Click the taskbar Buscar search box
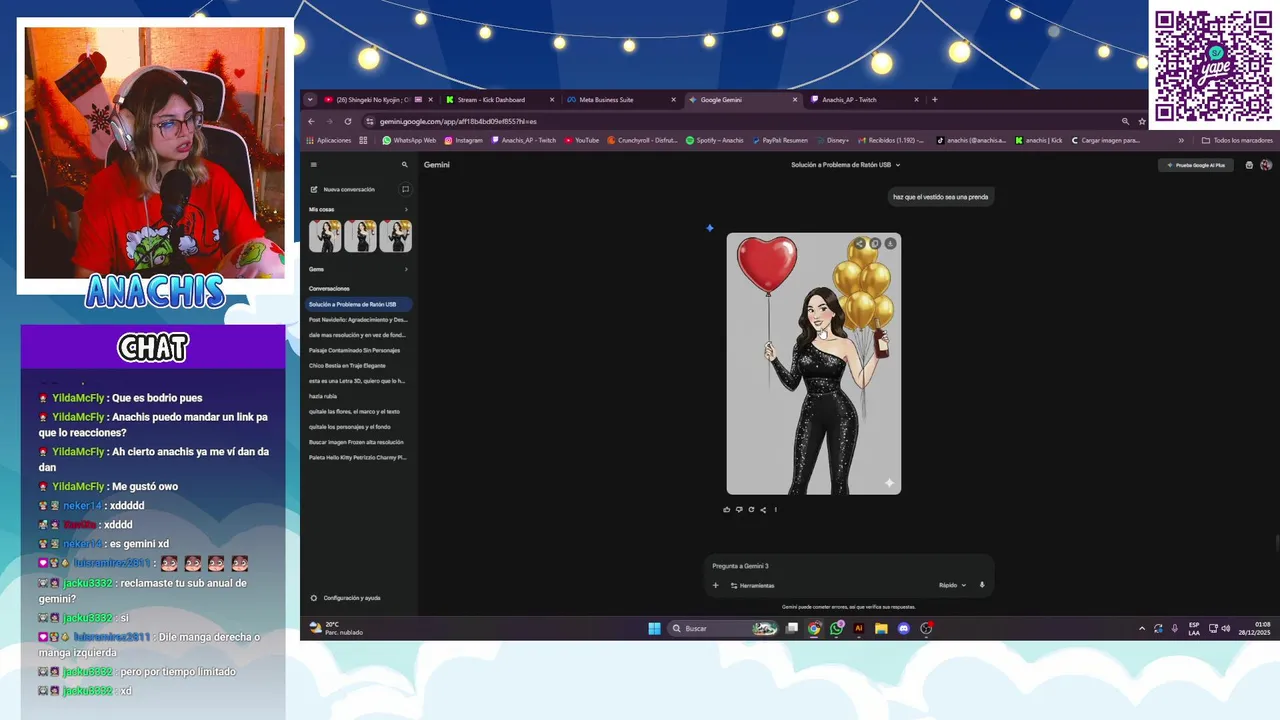The image size is (1280, 720). click(722, 628)
